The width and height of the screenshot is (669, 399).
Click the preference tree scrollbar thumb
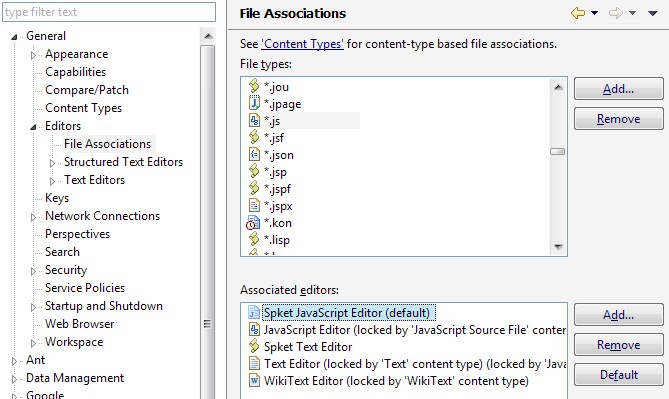click(208, 222)
